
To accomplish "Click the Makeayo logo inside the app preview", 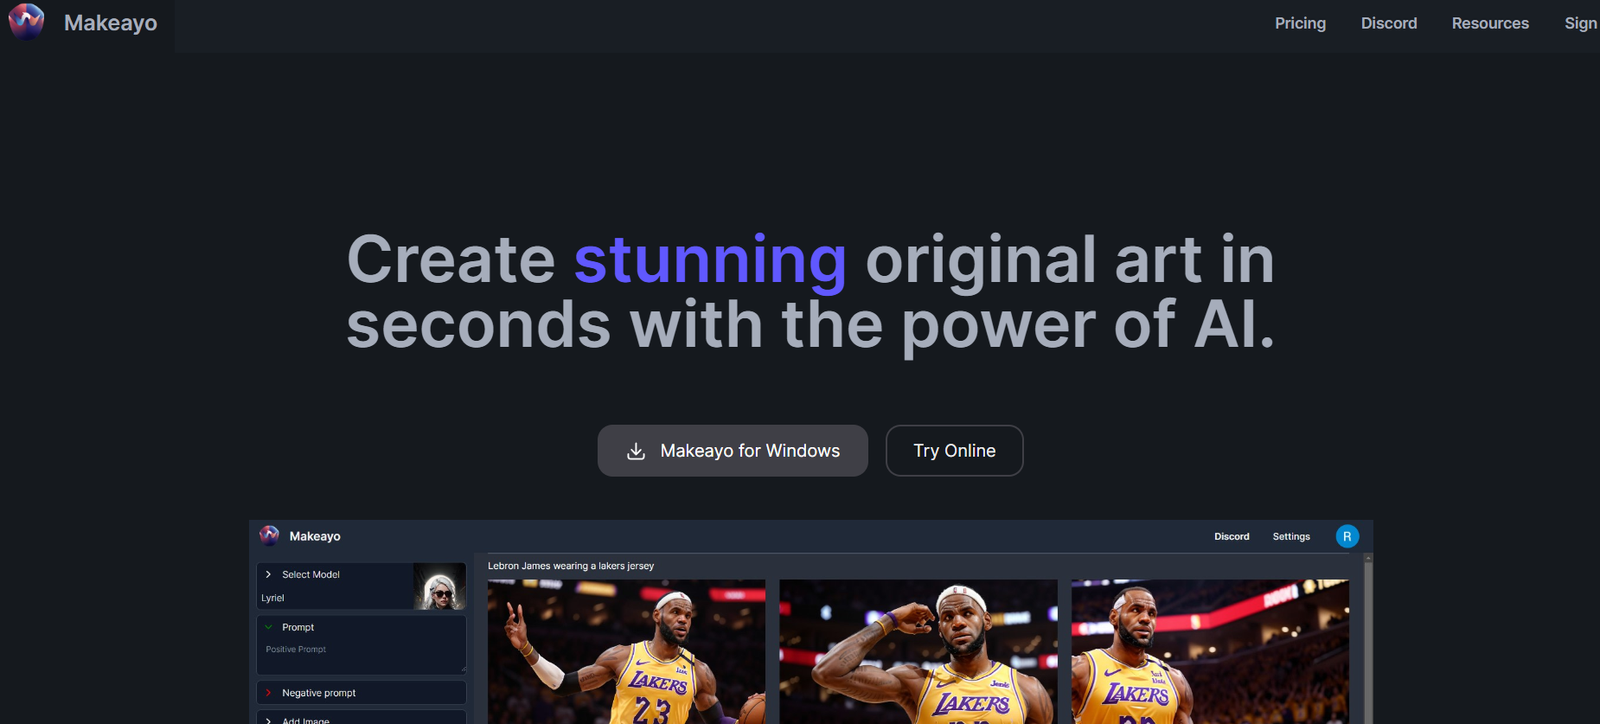I will click(x=270, y=536).
